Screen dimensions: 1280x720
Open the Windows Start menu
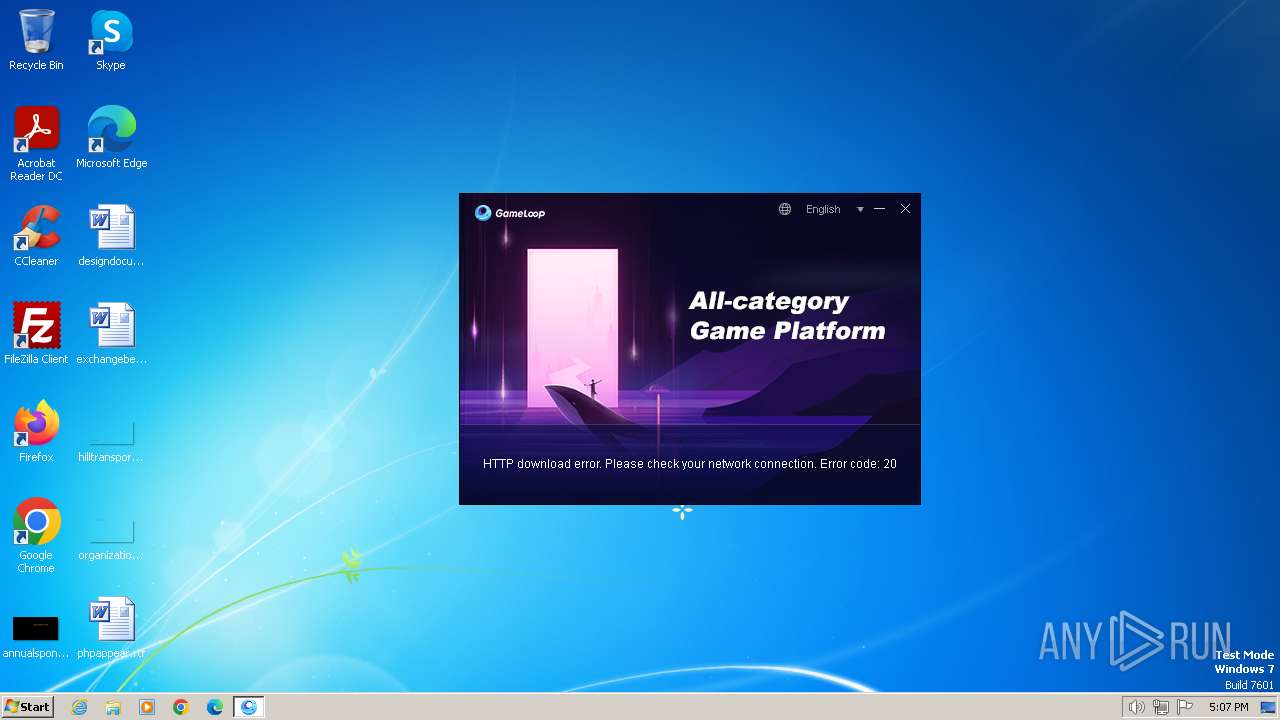tap(27, 706)
